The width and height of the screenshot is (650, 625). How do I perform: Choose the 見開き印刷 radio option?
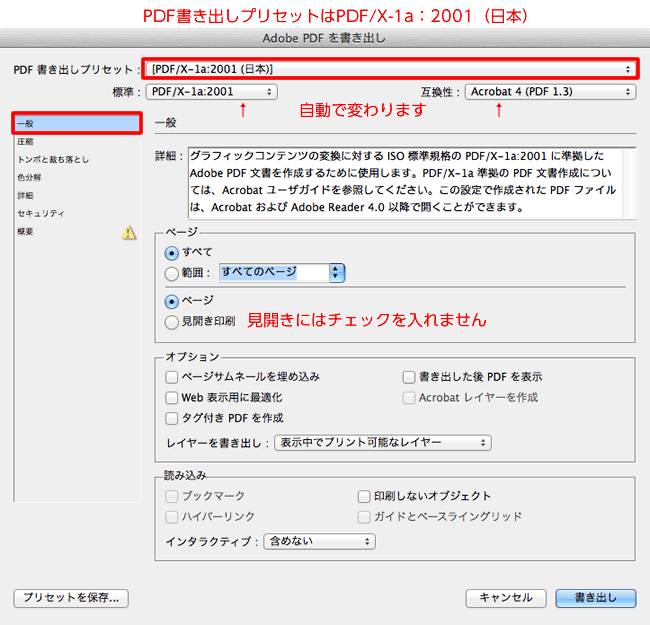coord(172,321)
